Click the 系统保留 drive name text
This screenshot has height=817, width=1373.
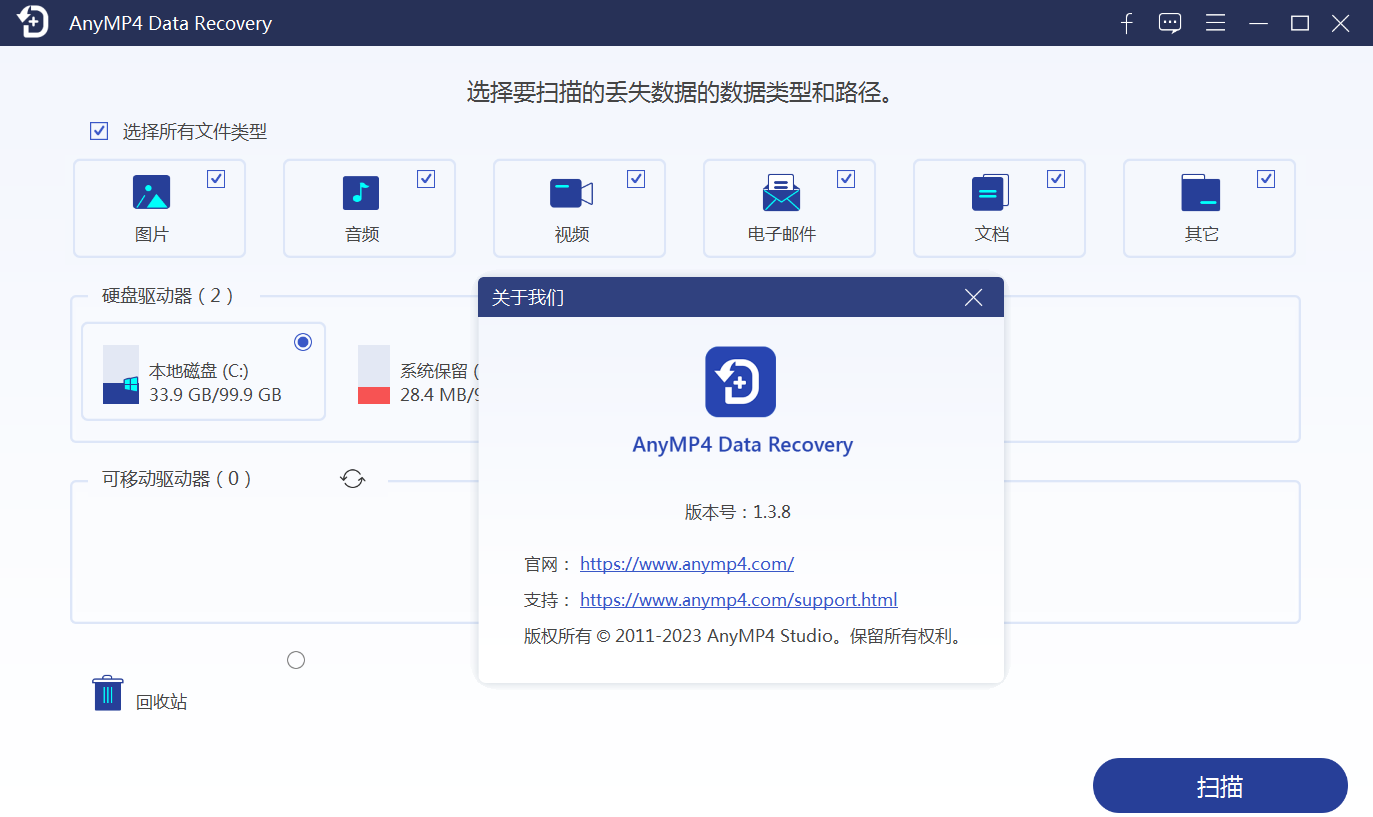(439, 371)
